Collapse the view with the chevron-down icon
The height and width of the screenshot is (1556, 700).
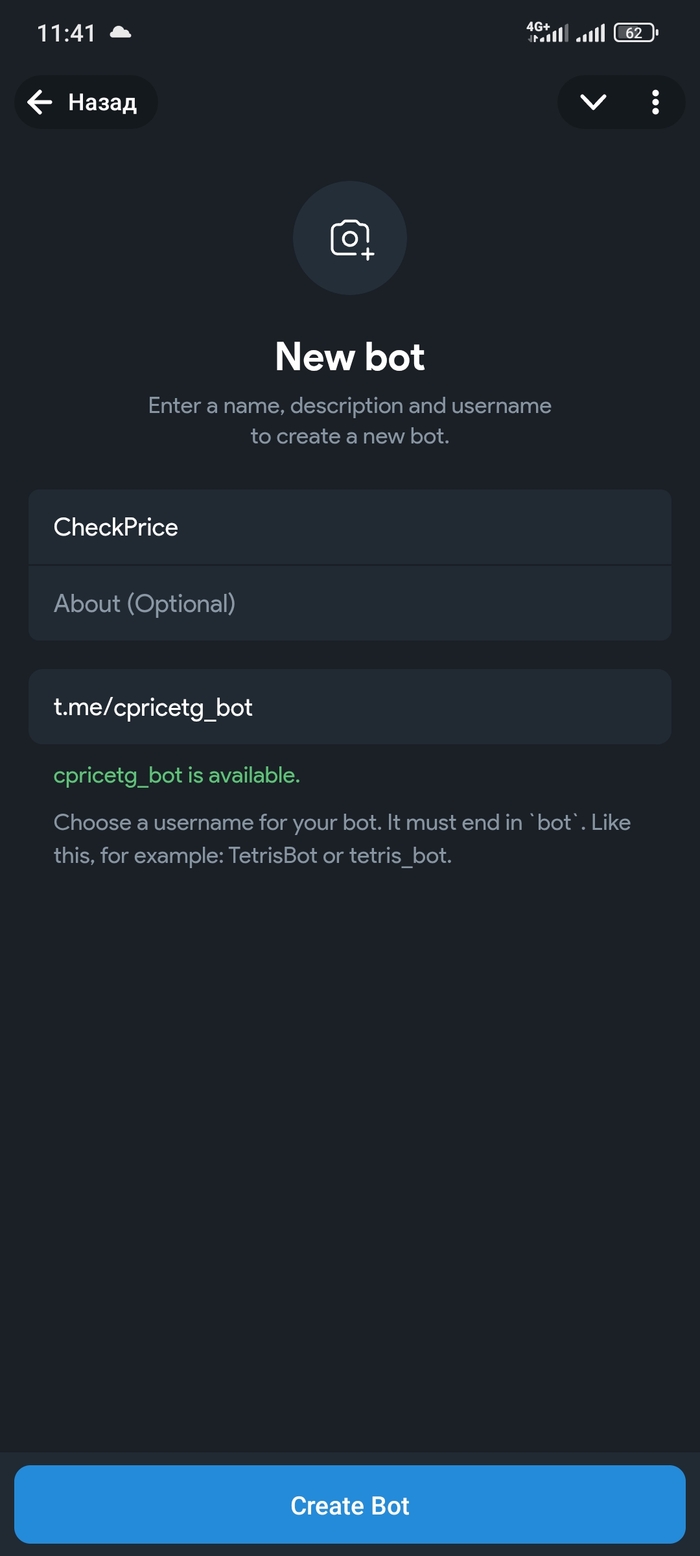[x=593, y=102]
